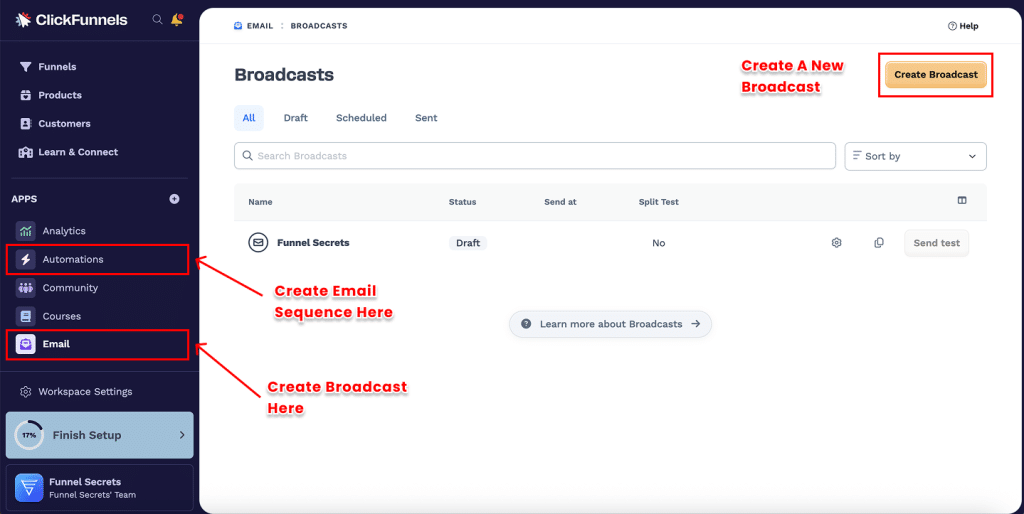Click the BROADCASTS breadcrumb
This screenshot has width=1024, height=514.
[319, 26]
